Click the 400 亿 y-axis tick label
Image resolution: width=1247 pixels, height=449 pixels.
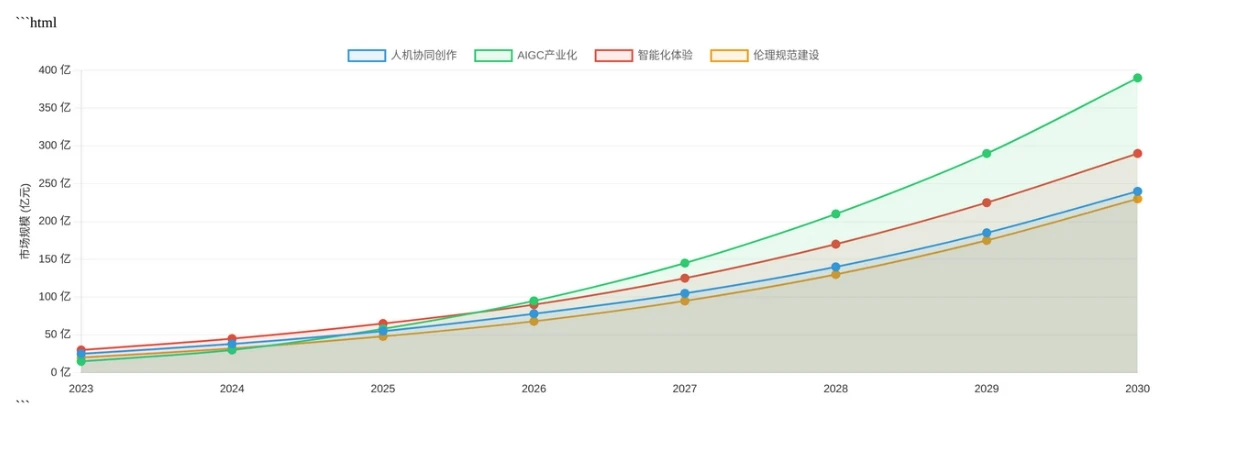(x=55, y=70)
